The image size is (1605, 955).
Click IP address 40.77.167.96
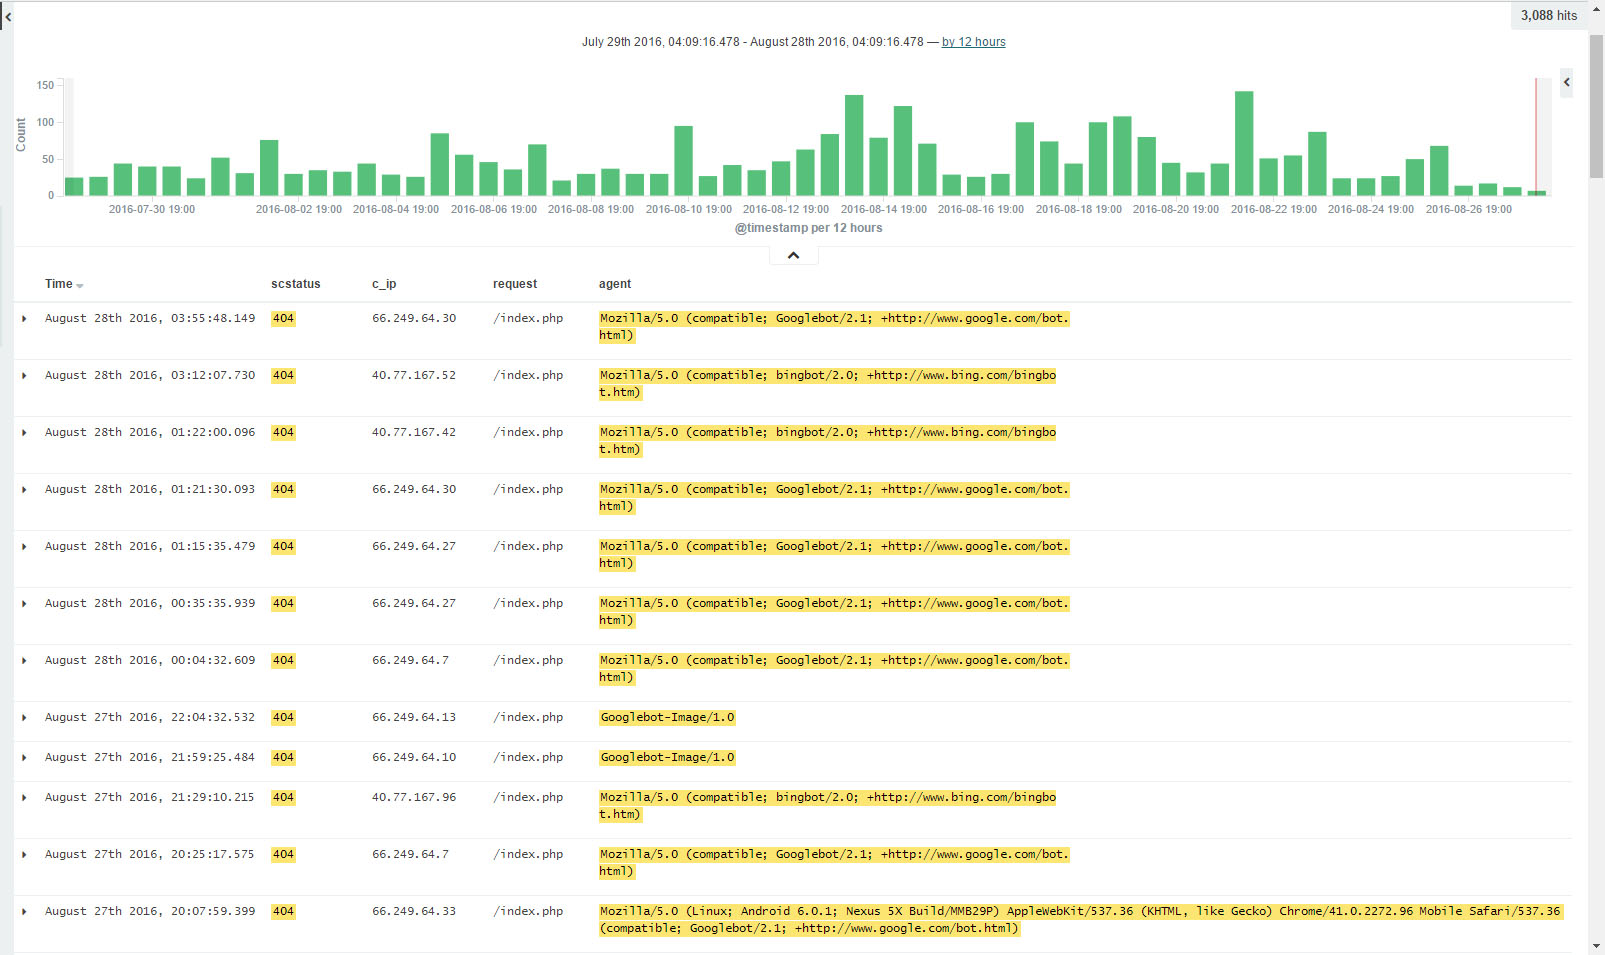414,797
